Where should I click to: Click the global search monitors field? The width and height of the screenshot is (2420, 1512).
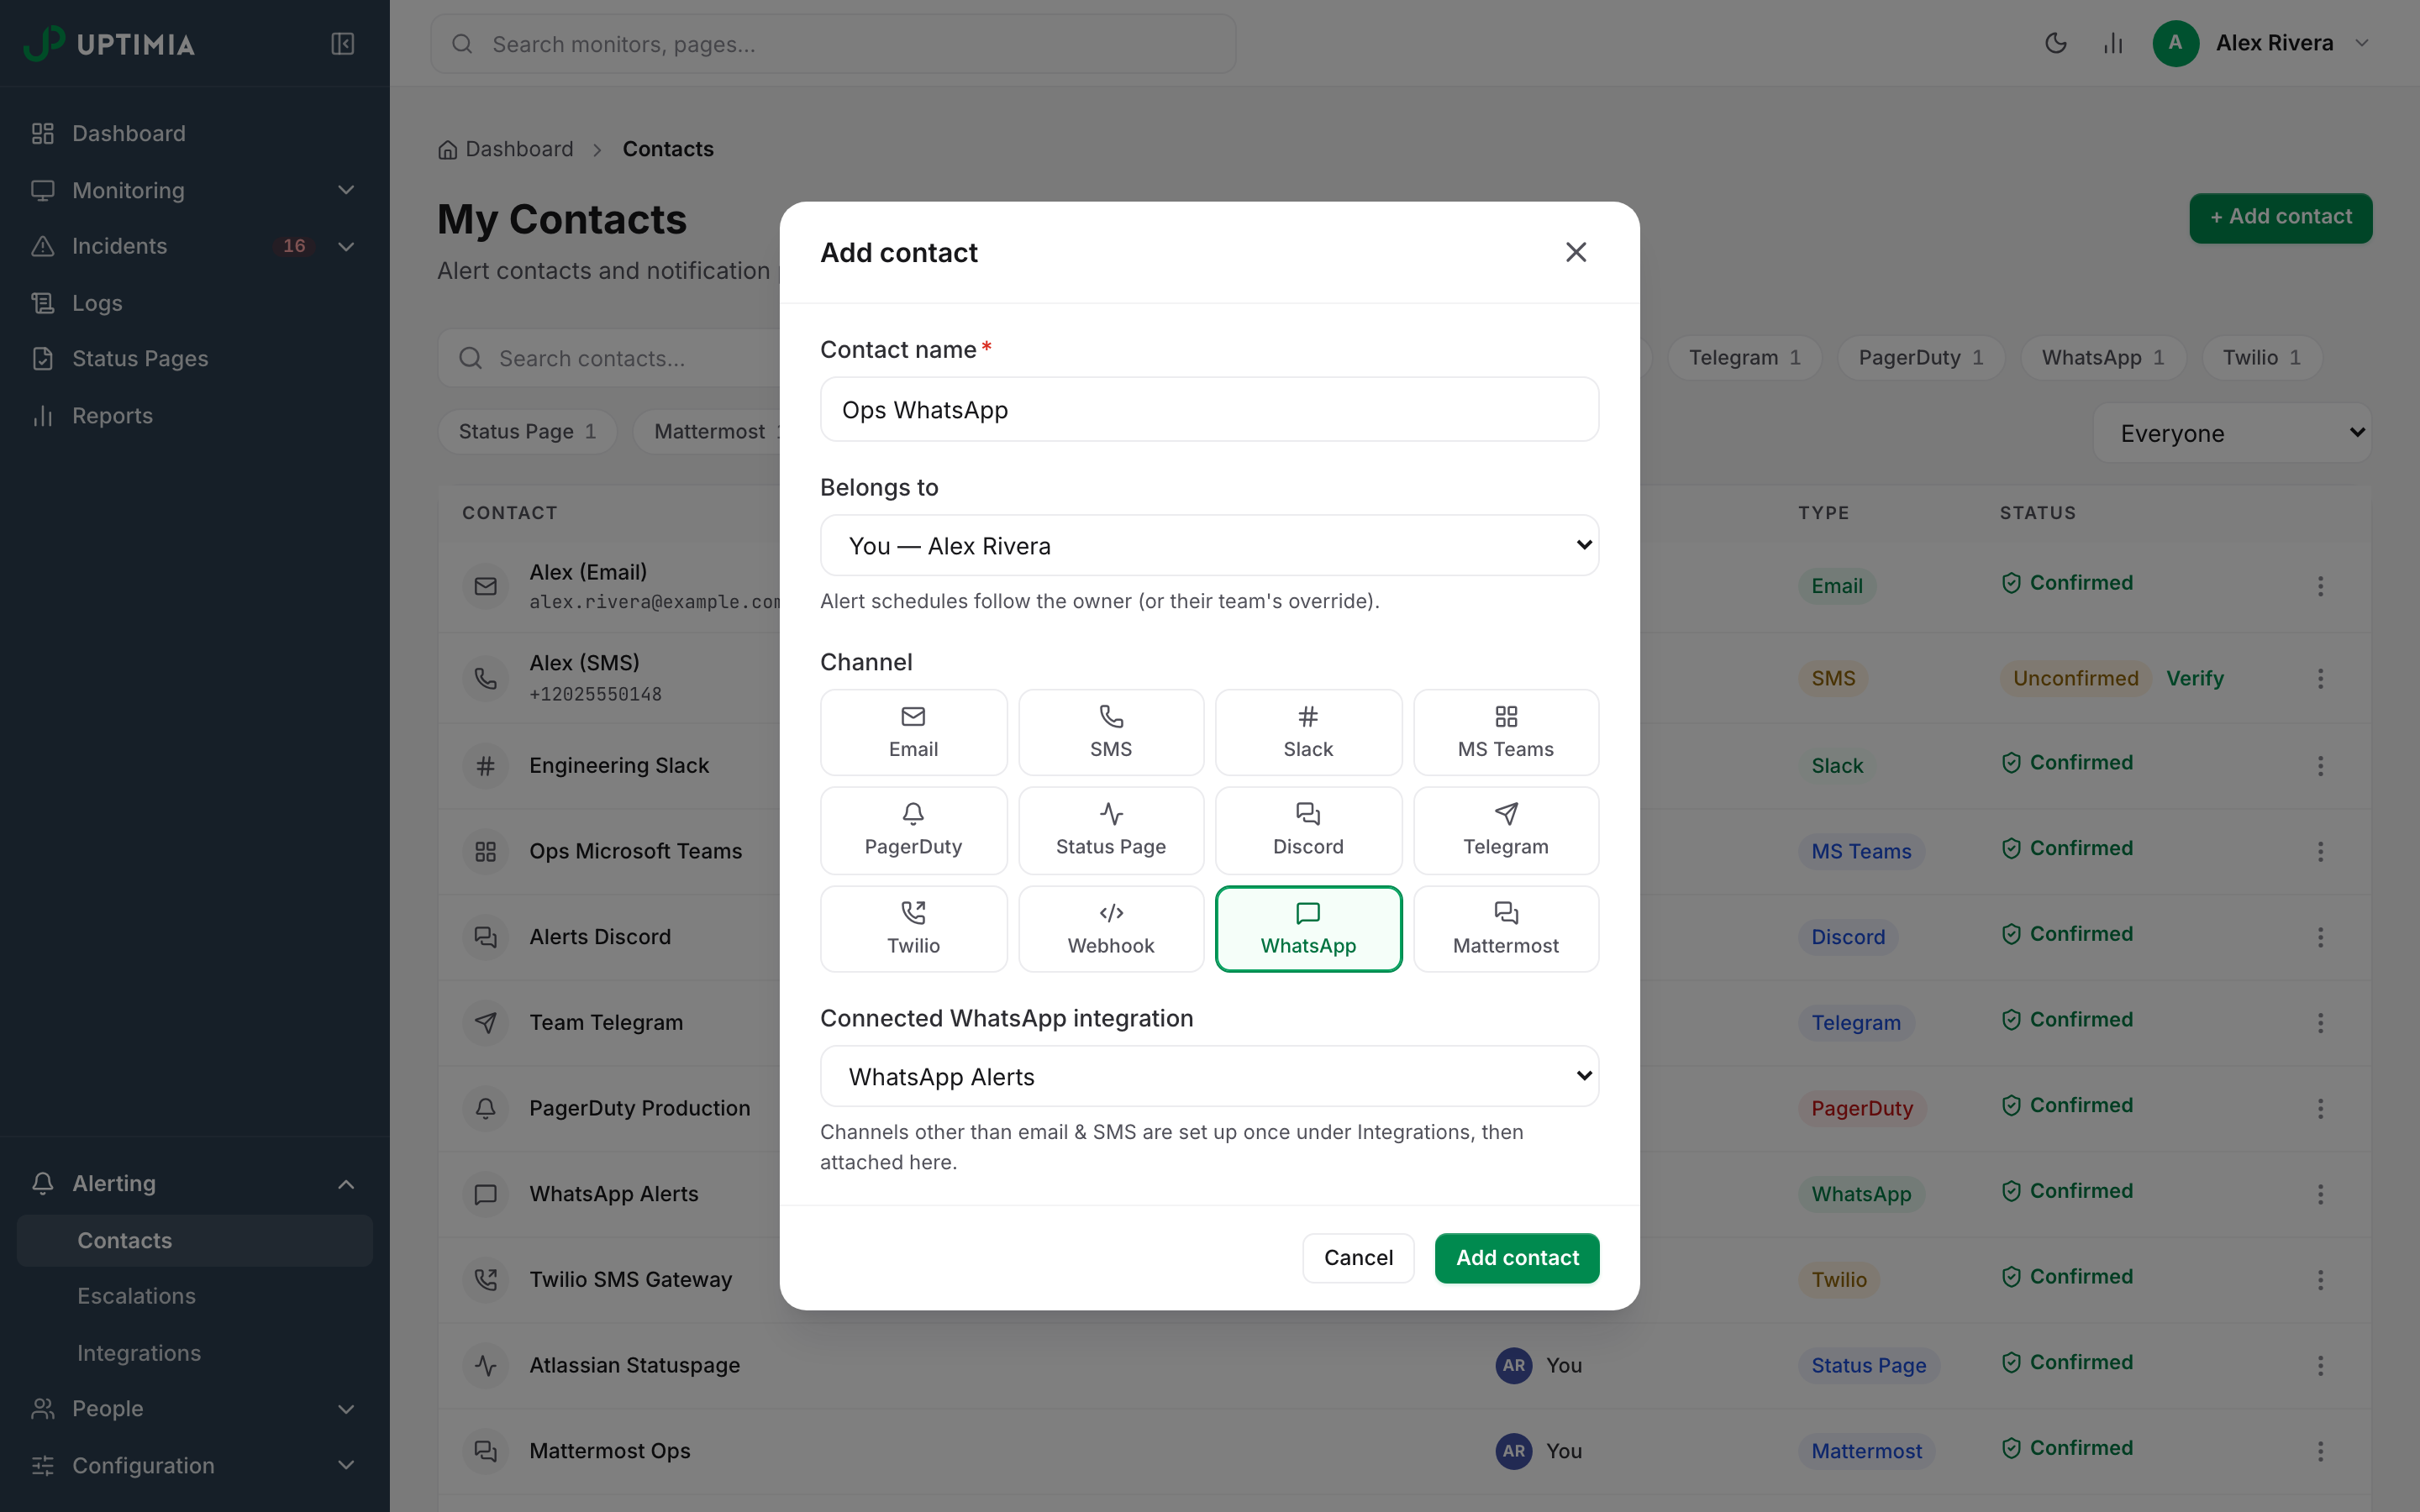click(833, 44)
